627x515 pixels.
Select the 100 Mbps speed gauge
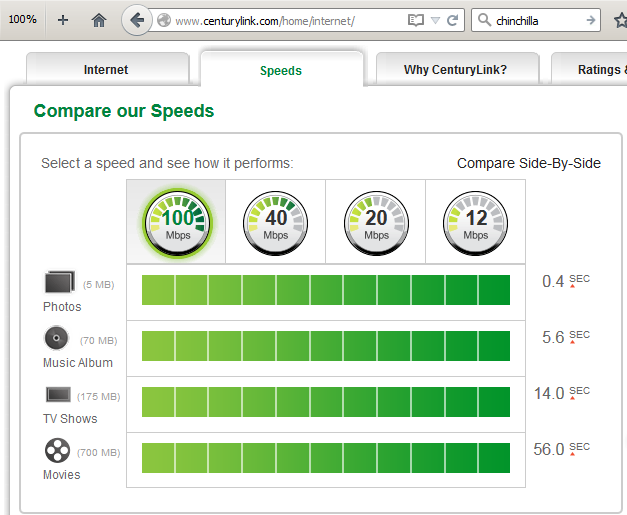178,222
